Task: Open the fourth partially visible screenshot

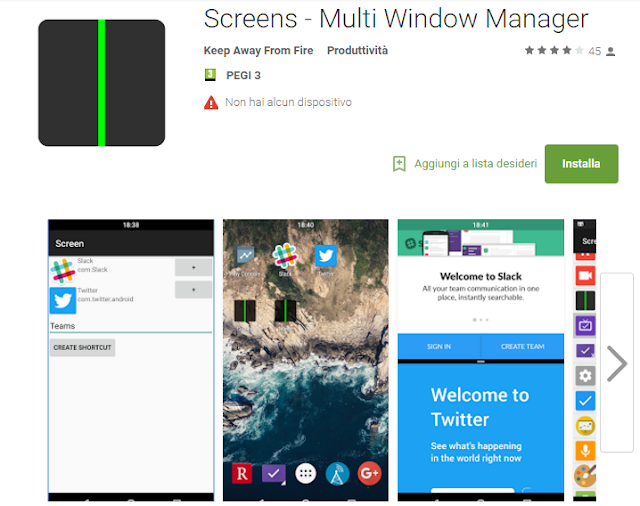Action: 584,360
